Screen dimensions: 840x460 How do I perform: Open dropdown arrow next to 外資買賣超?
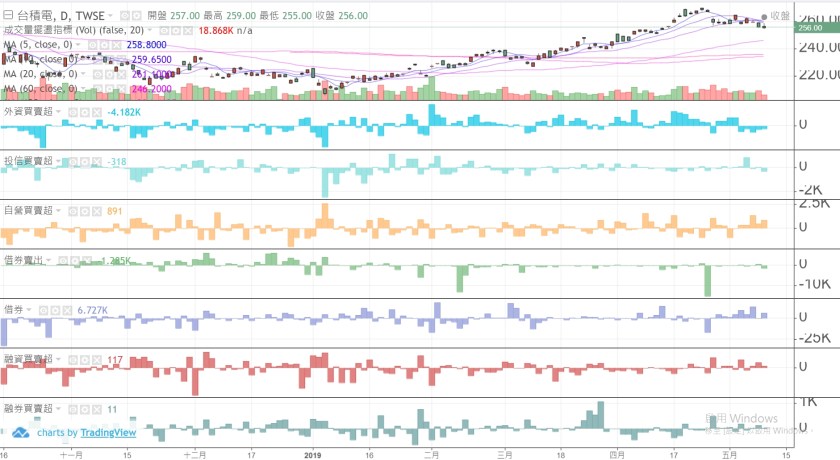point(59,111)
